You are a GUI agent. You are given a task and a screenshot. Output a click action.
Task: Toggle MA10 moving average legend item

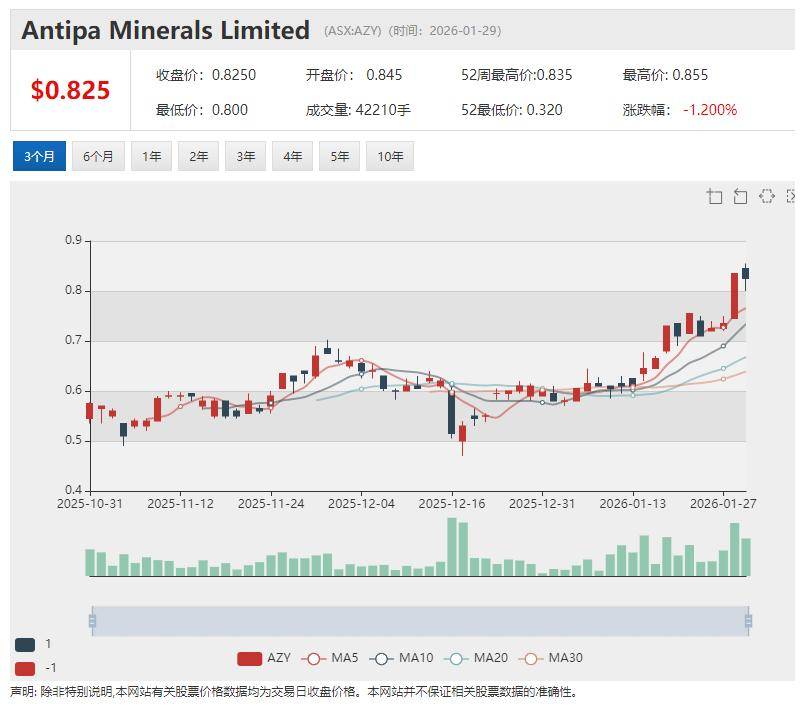coord(401,658)
